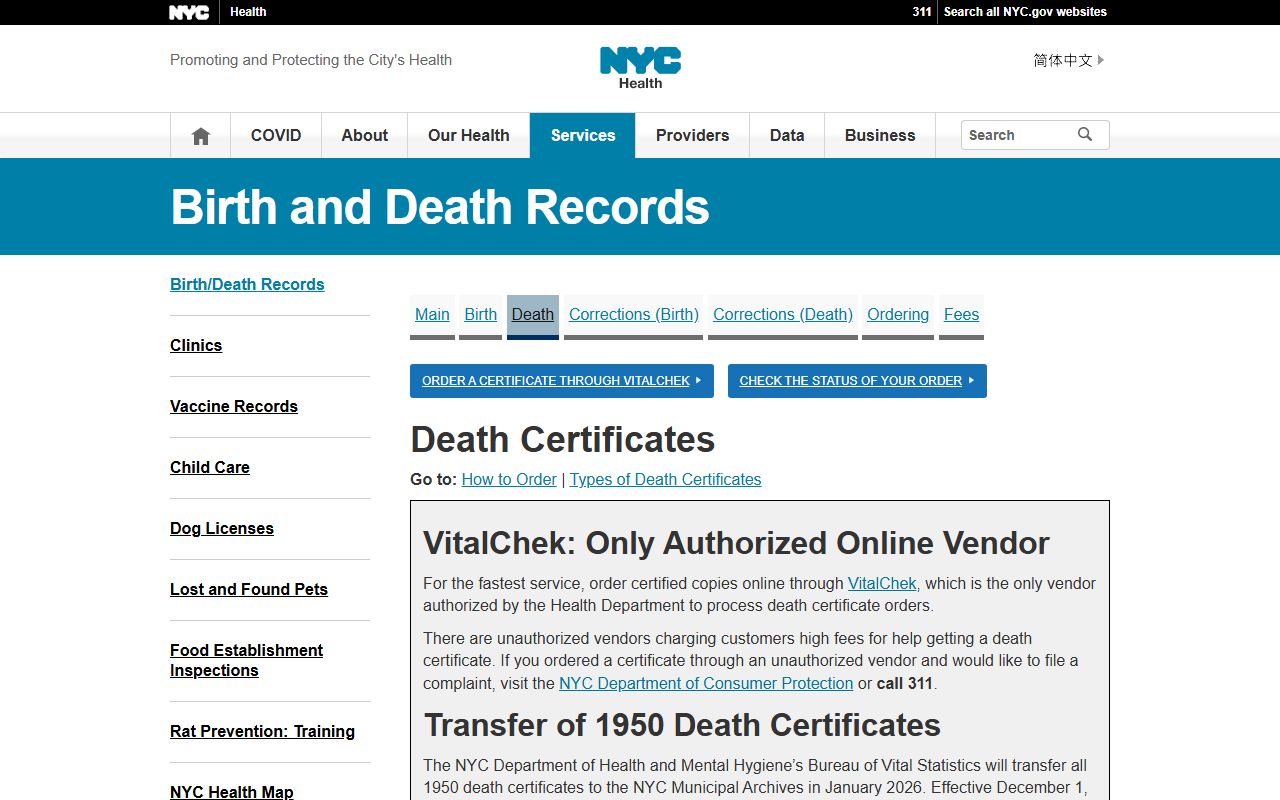Image resolution: width=1280 pixels, height=800 pixels.
Task: Click the VitalChek: Only Authorized Online Vendor heading
Action: 736,543
